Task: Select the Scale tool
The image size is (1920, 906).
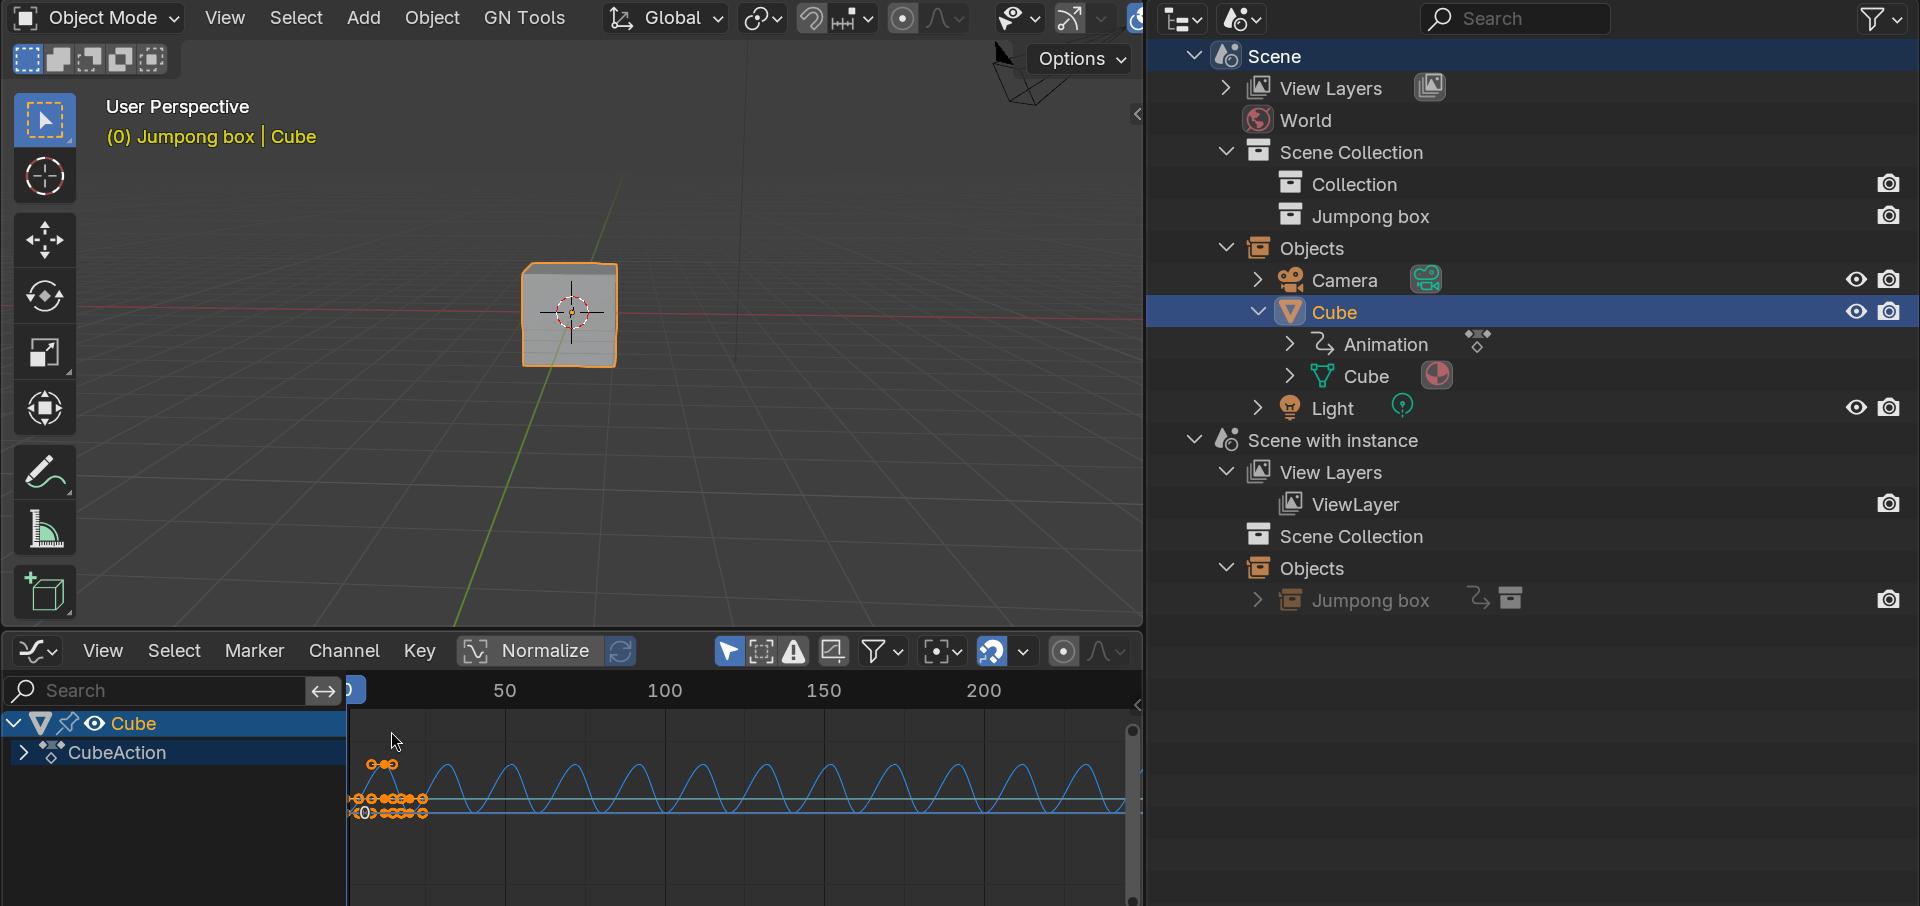Action: [x=45, y=352]
